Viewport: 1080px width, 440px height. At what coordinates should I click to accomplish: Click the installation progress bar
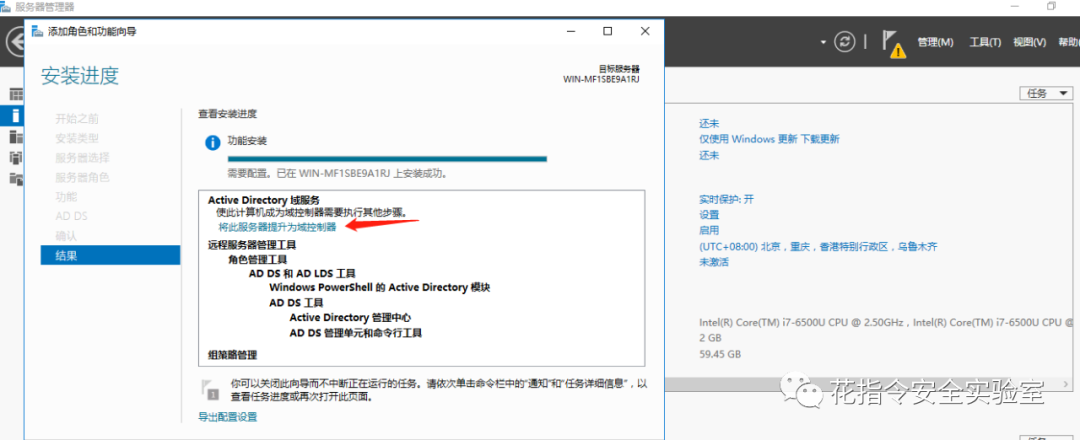[x=387, y=159]
